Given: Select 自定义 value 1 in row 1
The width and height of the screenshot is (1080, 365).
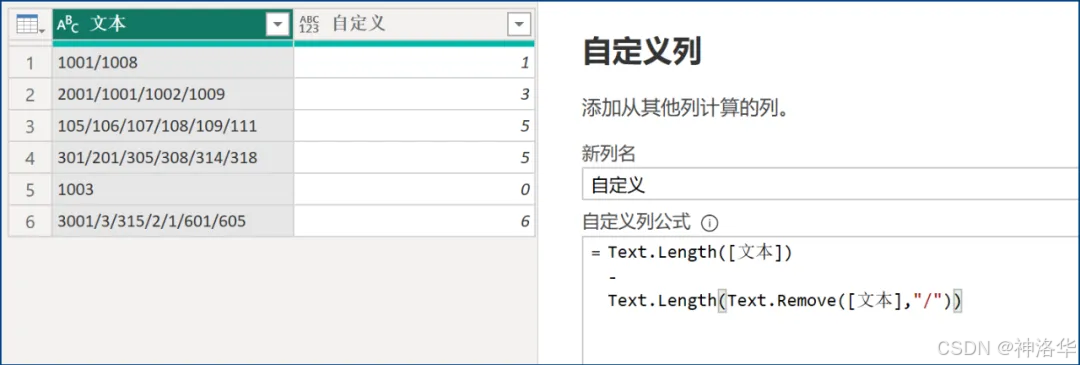Looking at the screenshot, I should coord(415,63).
